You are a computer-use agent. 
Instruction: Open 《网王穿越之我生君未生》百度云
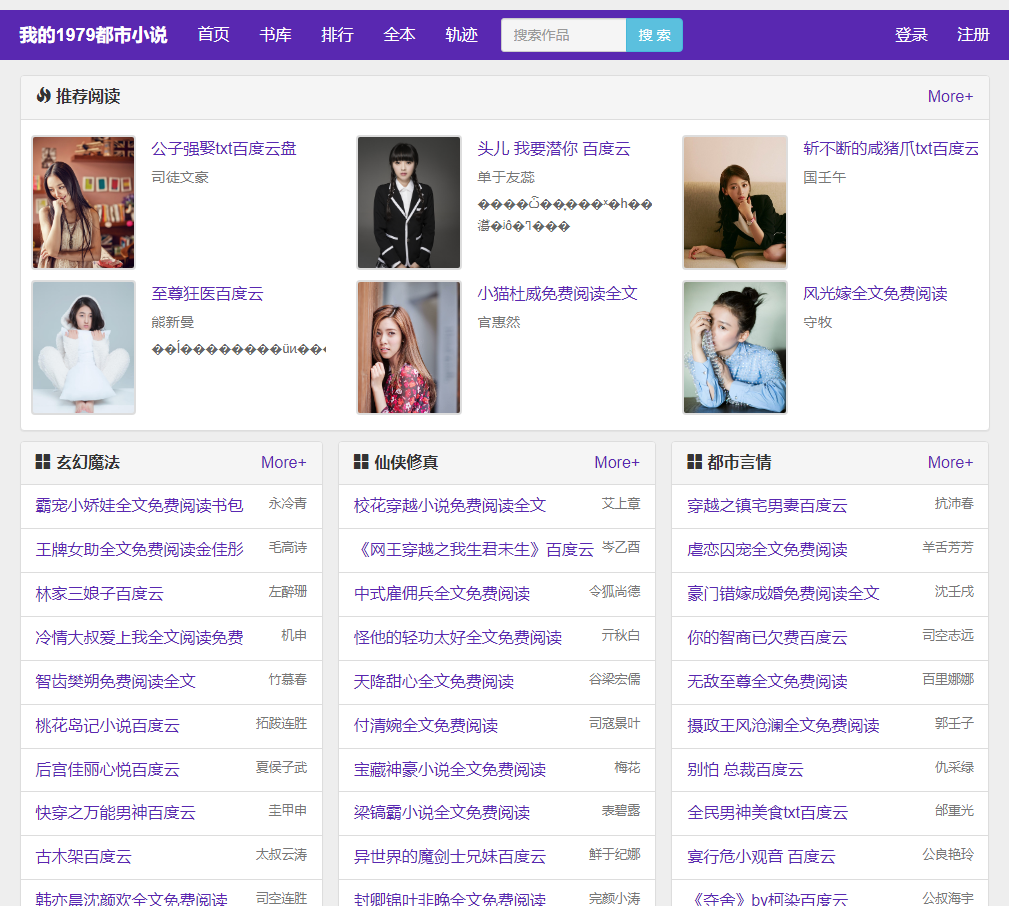(474, 550)
